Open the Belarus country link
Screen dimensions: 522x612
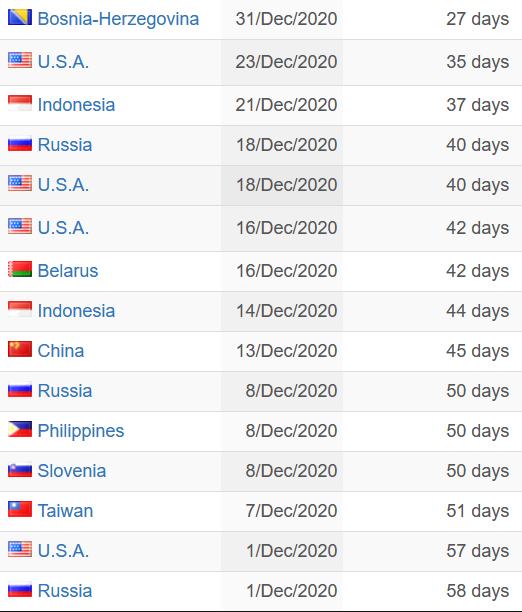(x=68, y=270)
